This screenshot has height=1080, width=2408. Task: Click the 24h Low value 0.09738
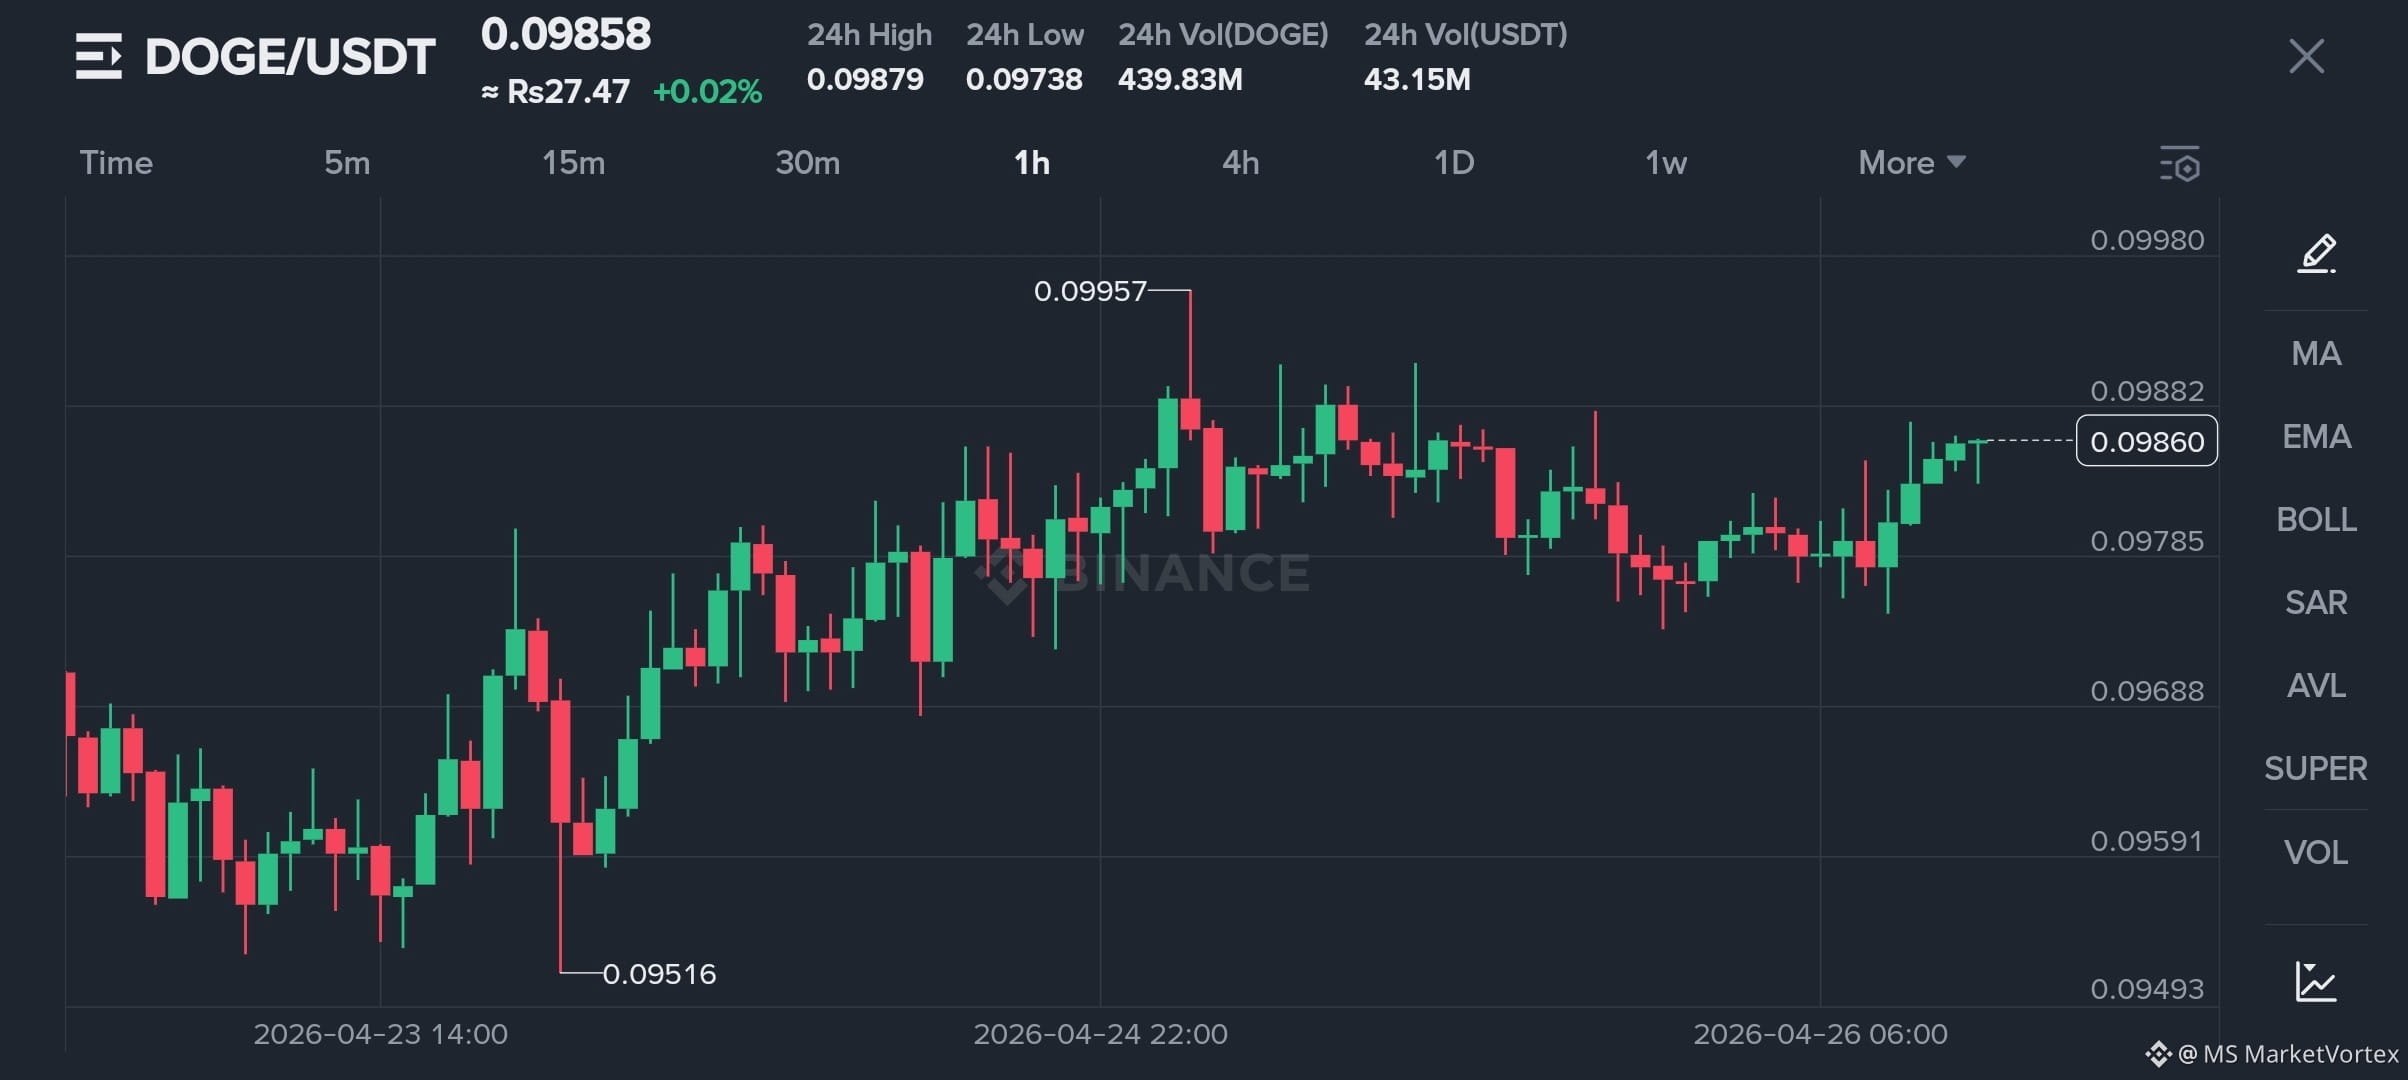1024,79
